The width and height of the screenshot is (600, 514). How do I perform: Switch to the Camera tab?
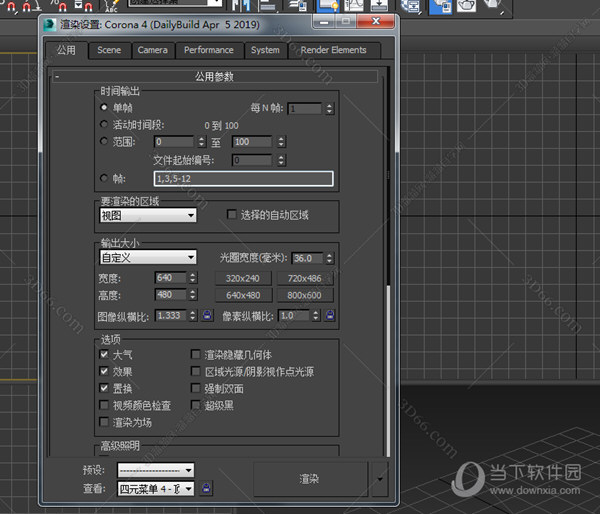click(x=153, y=50)
